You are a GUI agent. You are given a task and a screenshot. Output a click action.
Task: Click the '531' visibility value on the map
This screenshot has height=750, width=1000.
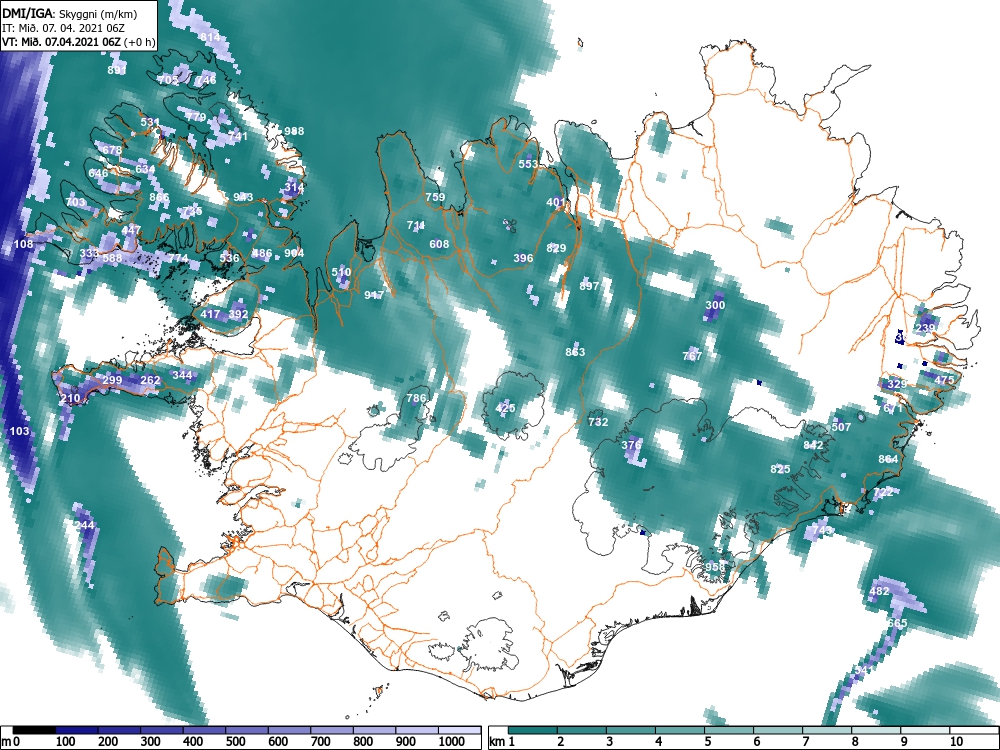[150, 122]
